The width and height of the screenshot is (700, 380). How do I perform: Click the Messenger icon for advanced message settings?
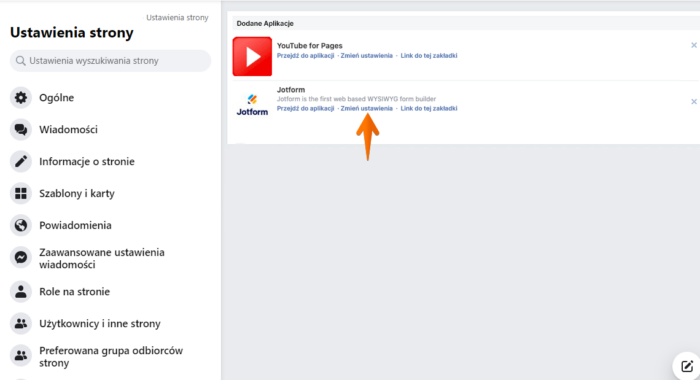tap(21, 257)
